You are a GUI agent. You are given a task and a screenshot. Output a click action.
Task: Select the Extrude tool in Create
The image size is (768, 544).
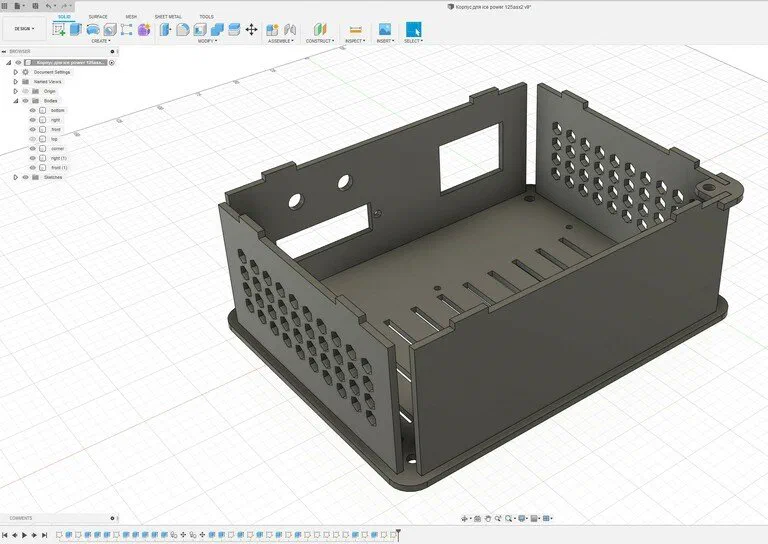tap(75, 29)
